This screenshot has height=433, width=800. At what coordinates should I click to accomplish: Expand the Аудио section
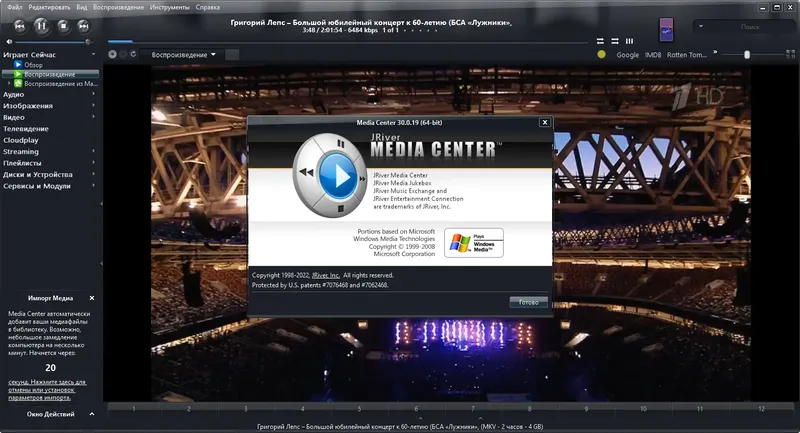[93, 94]
